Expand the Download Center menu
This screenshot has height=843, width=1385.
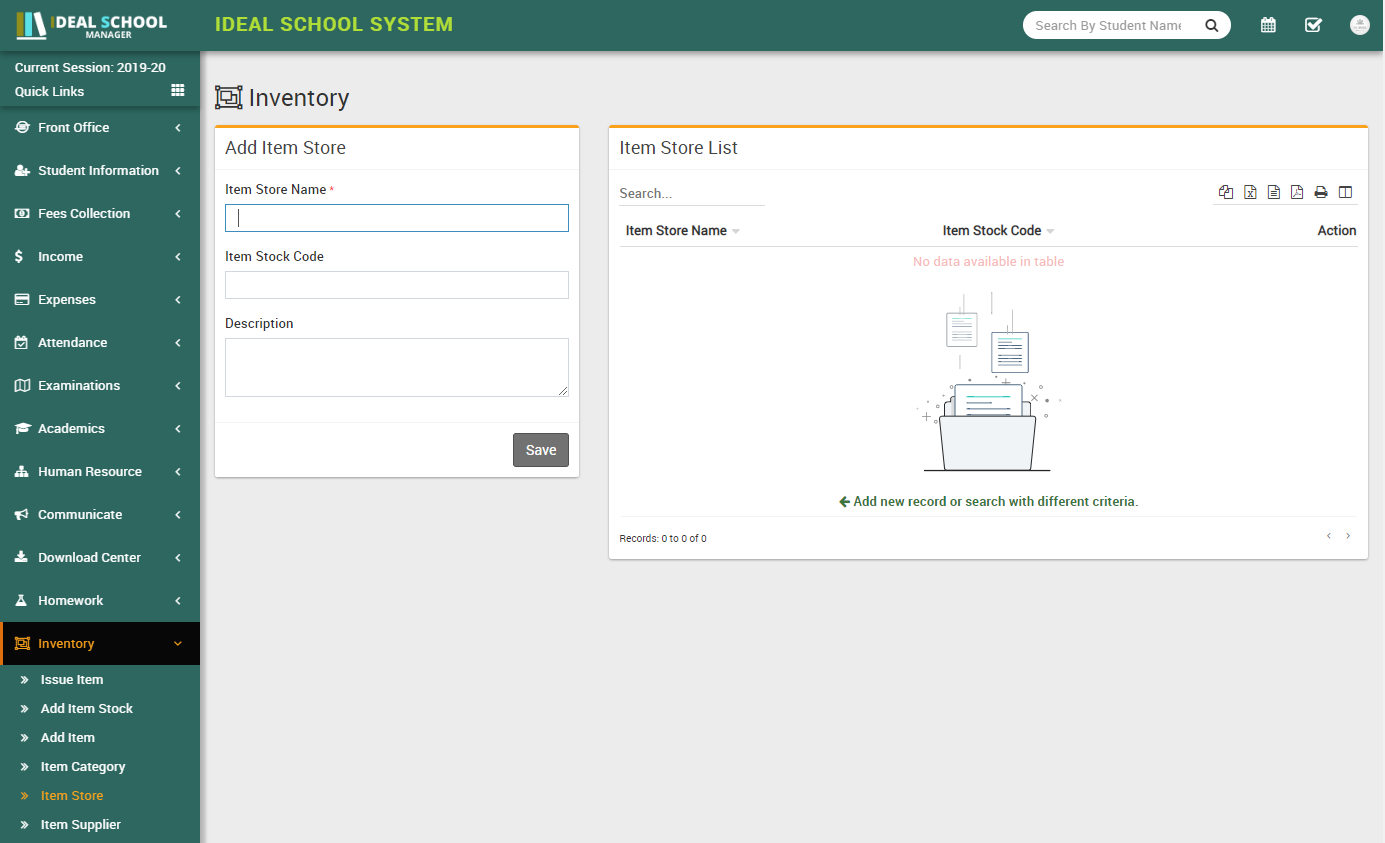(x=100, y=557)
